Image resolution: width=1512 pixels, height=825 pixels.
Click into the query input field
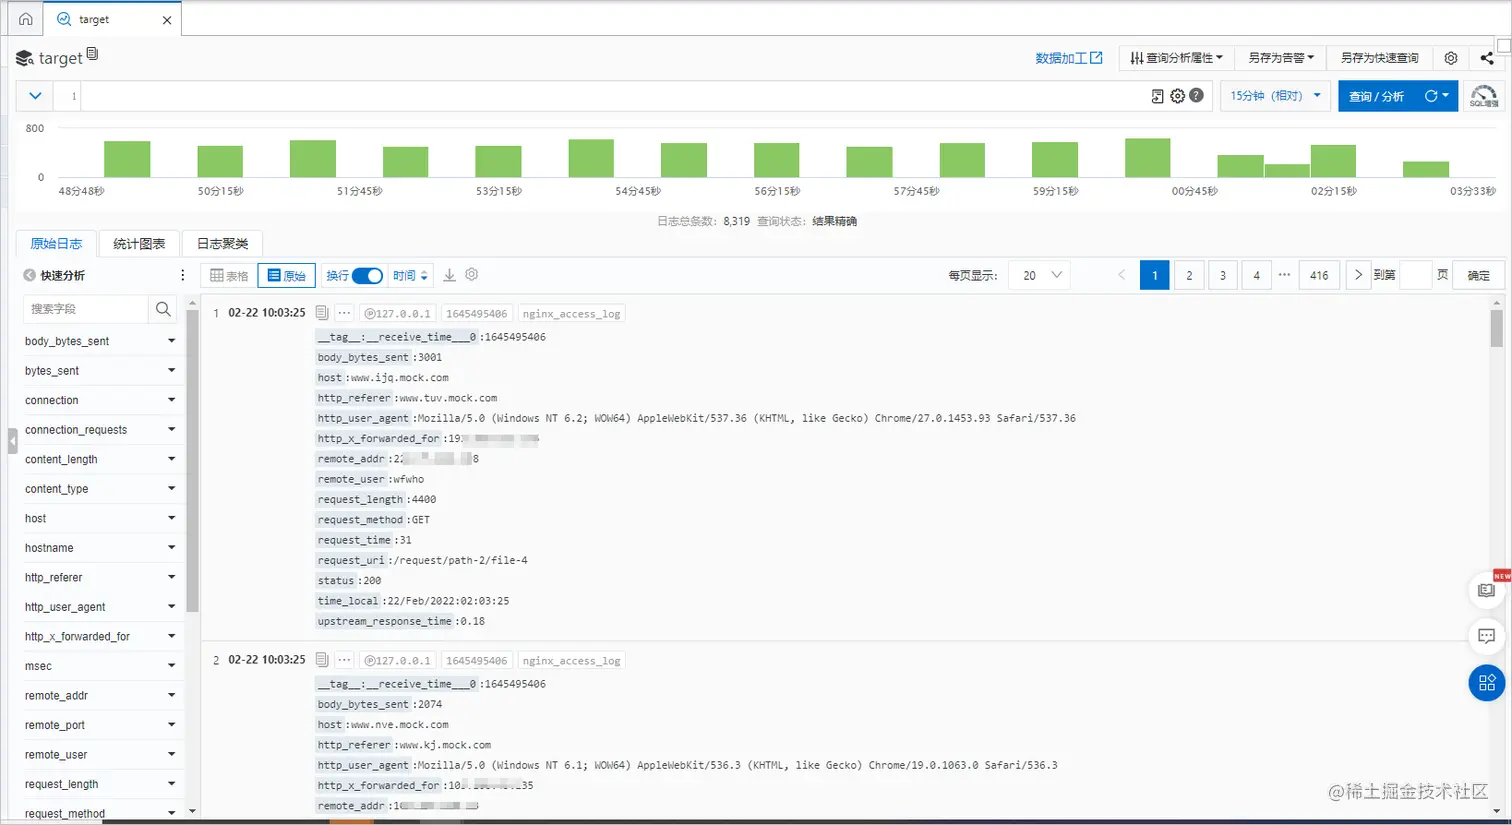[610, 96]
